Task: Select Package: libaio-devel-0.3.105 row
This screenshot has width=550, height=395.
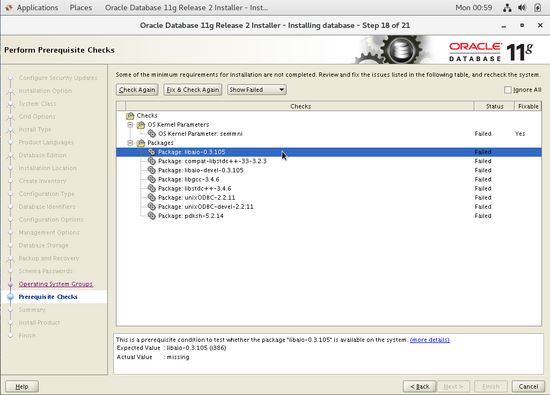Action: coord(329,170)
